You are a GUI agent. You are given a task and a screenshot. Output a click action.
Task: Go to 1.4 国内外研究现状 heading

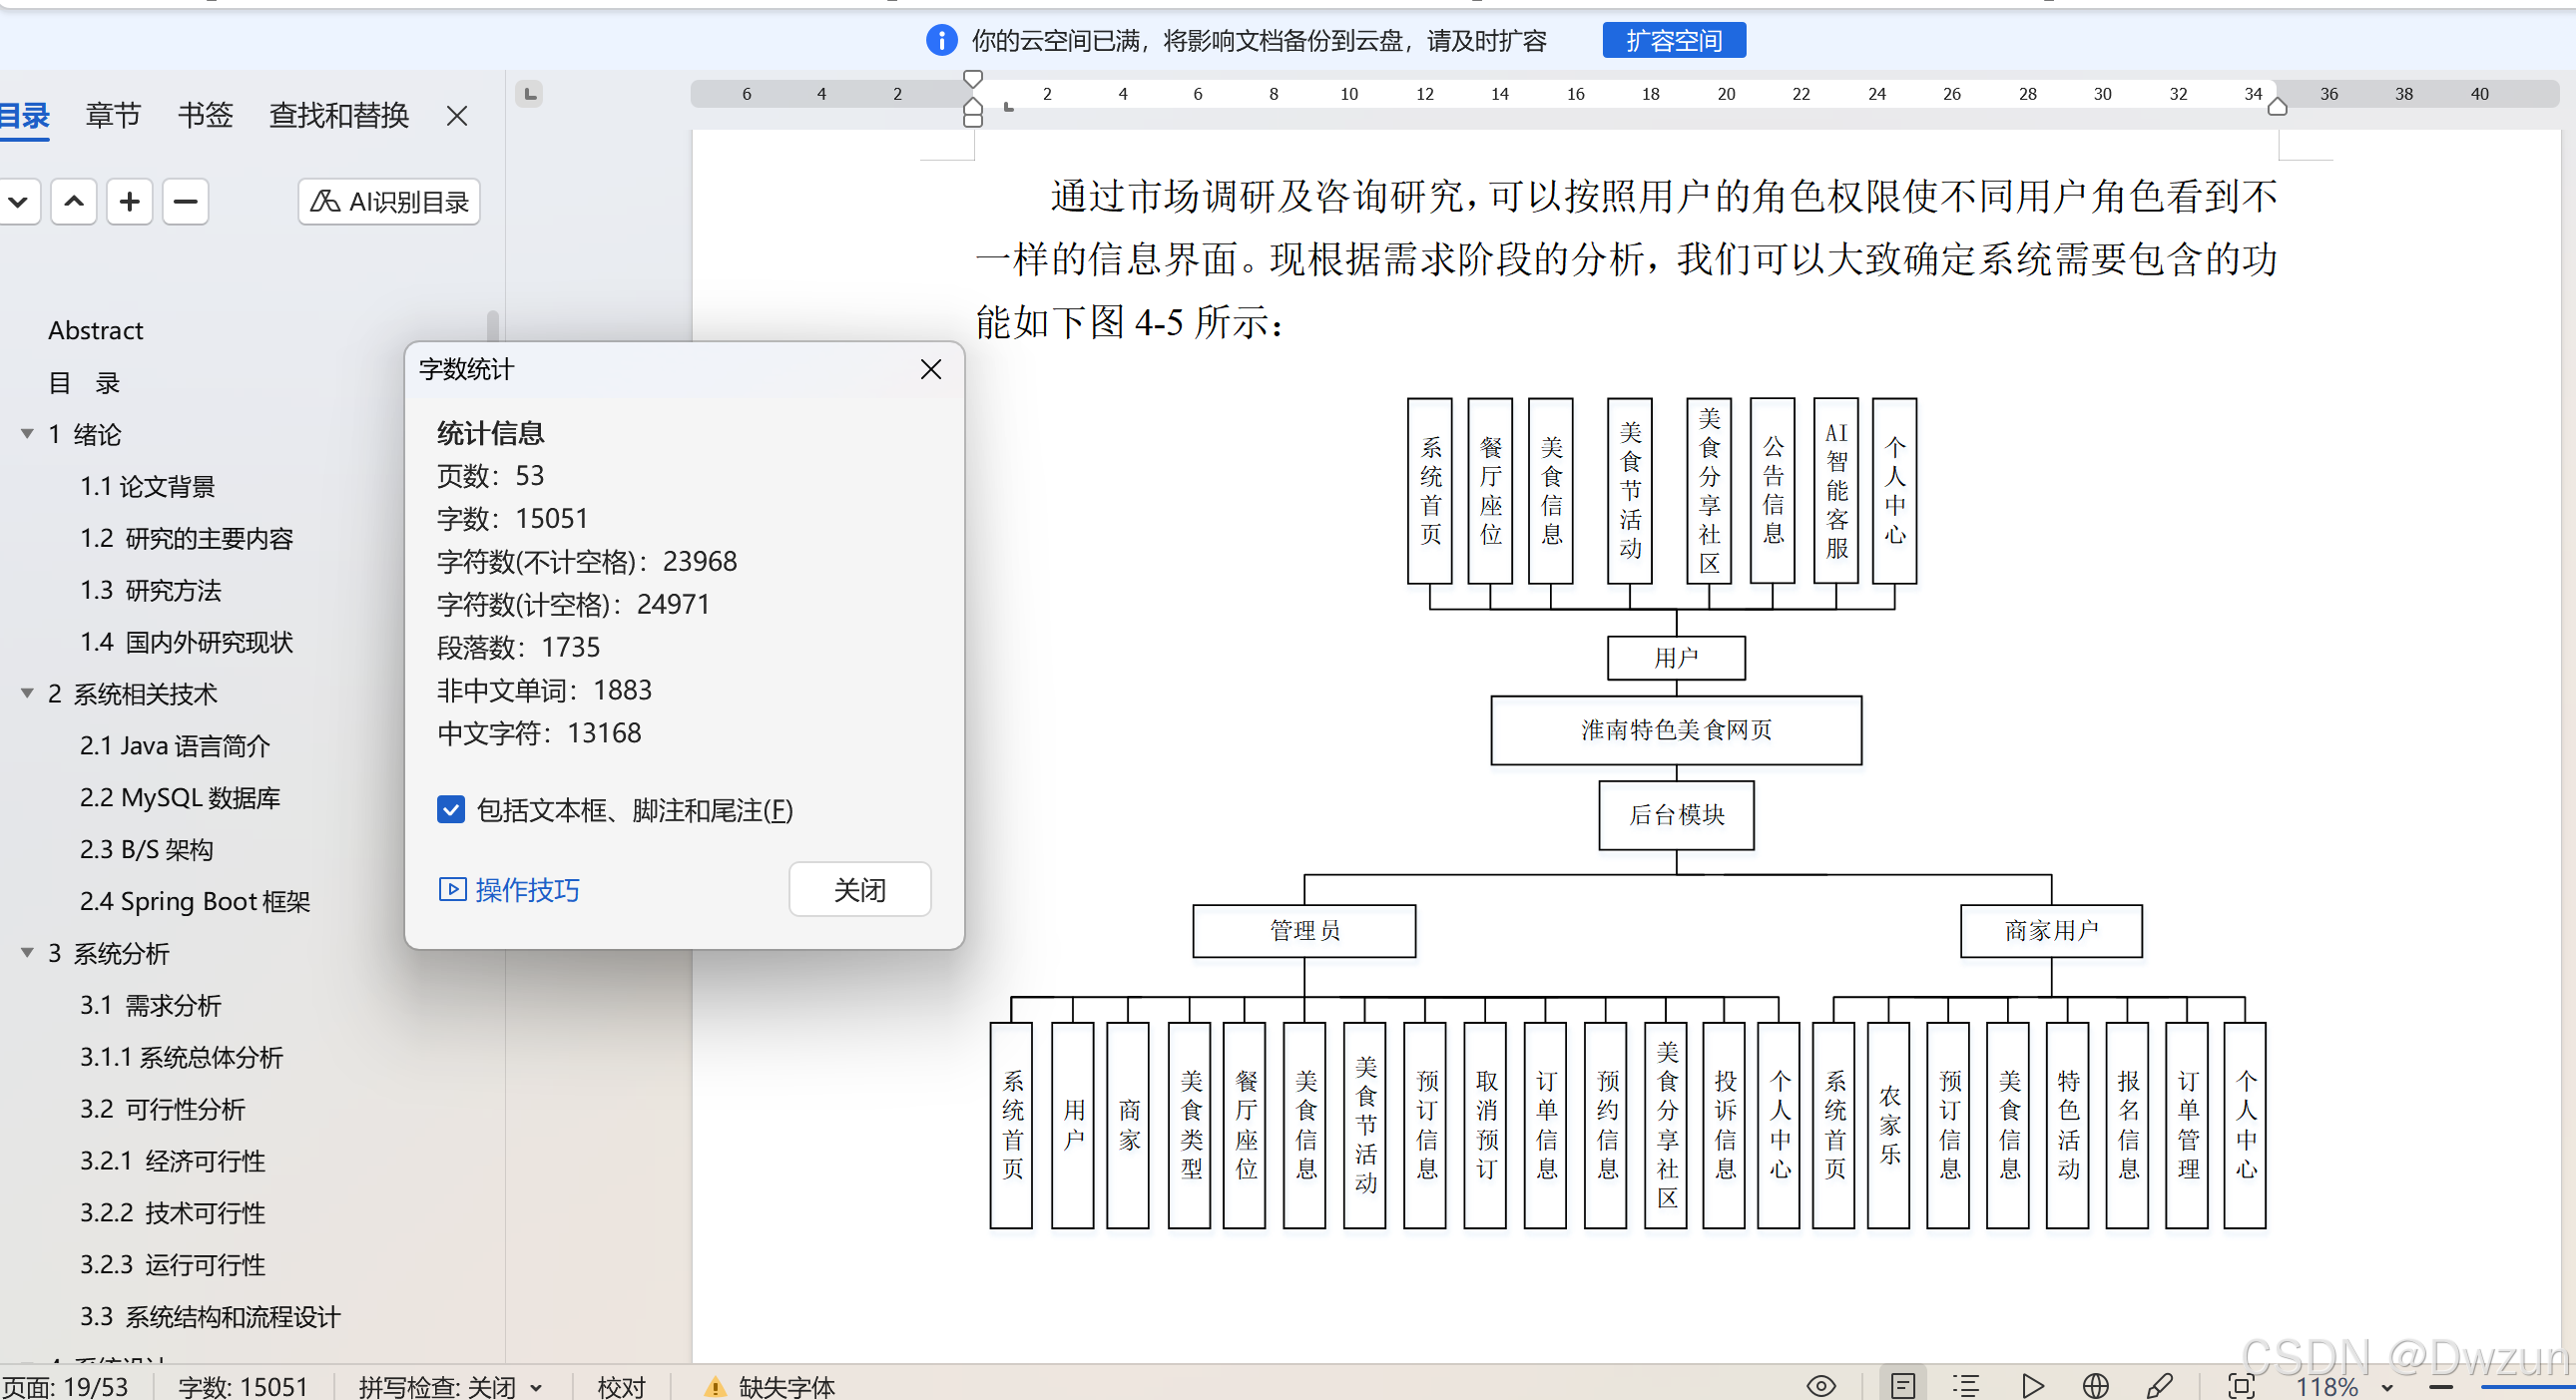tap(187, 643)
